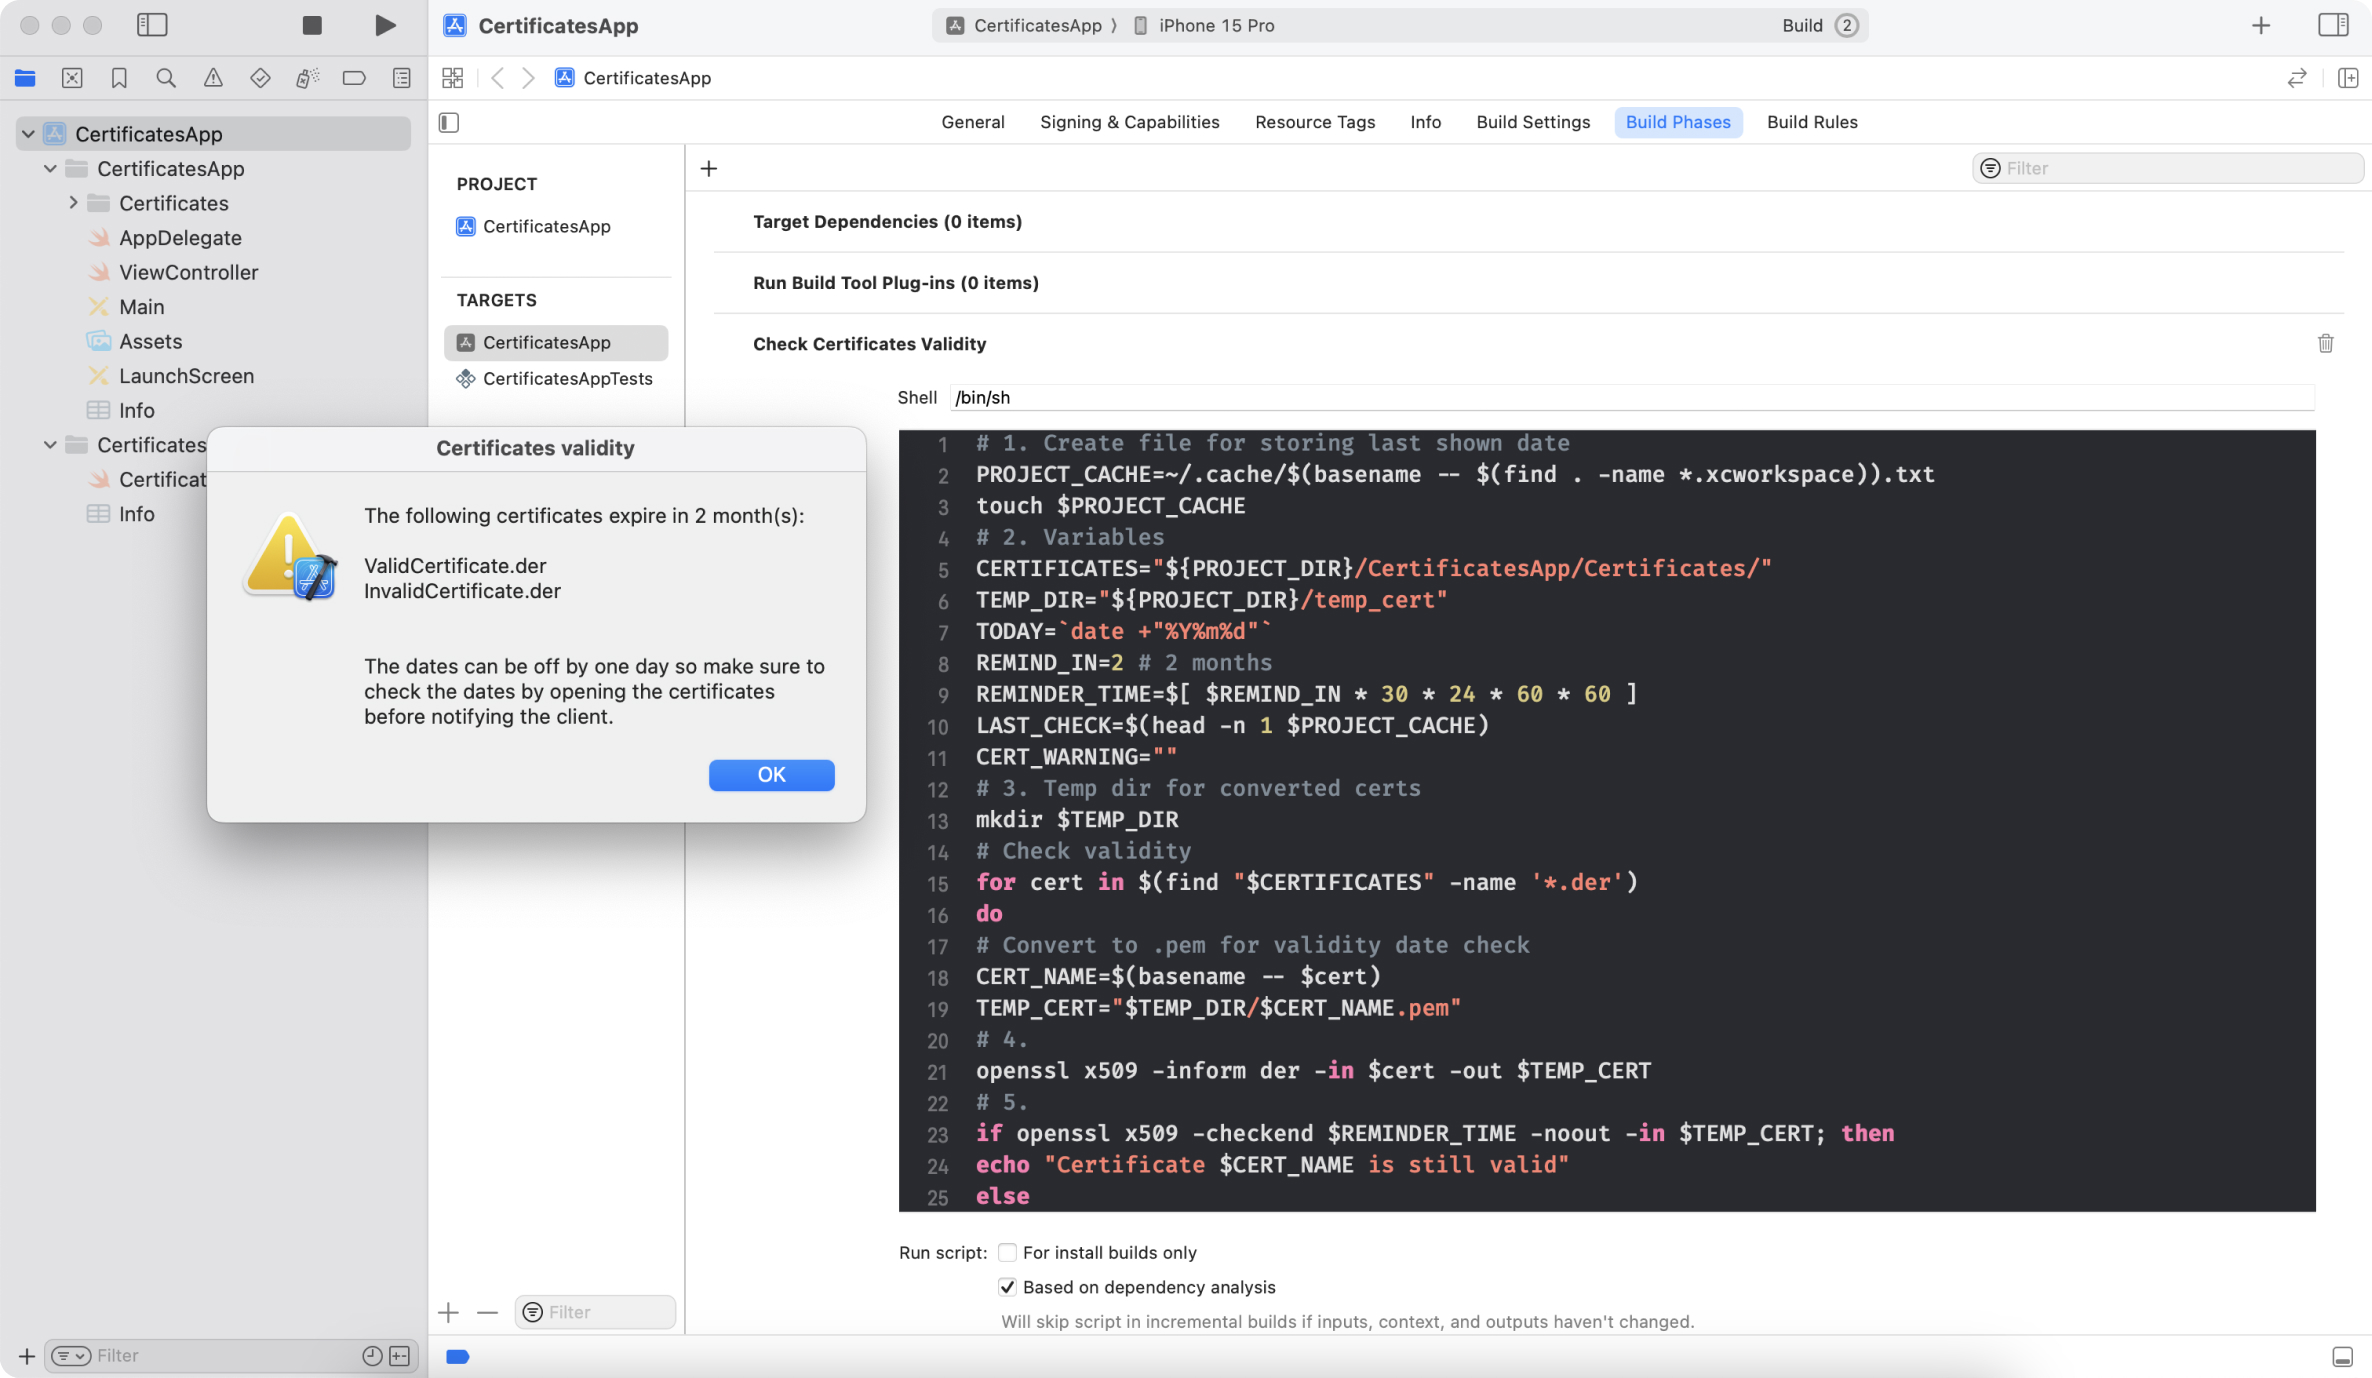Click the navigator panel toggle icon
The image size is (2372, 1378).
tap(151, 25)
